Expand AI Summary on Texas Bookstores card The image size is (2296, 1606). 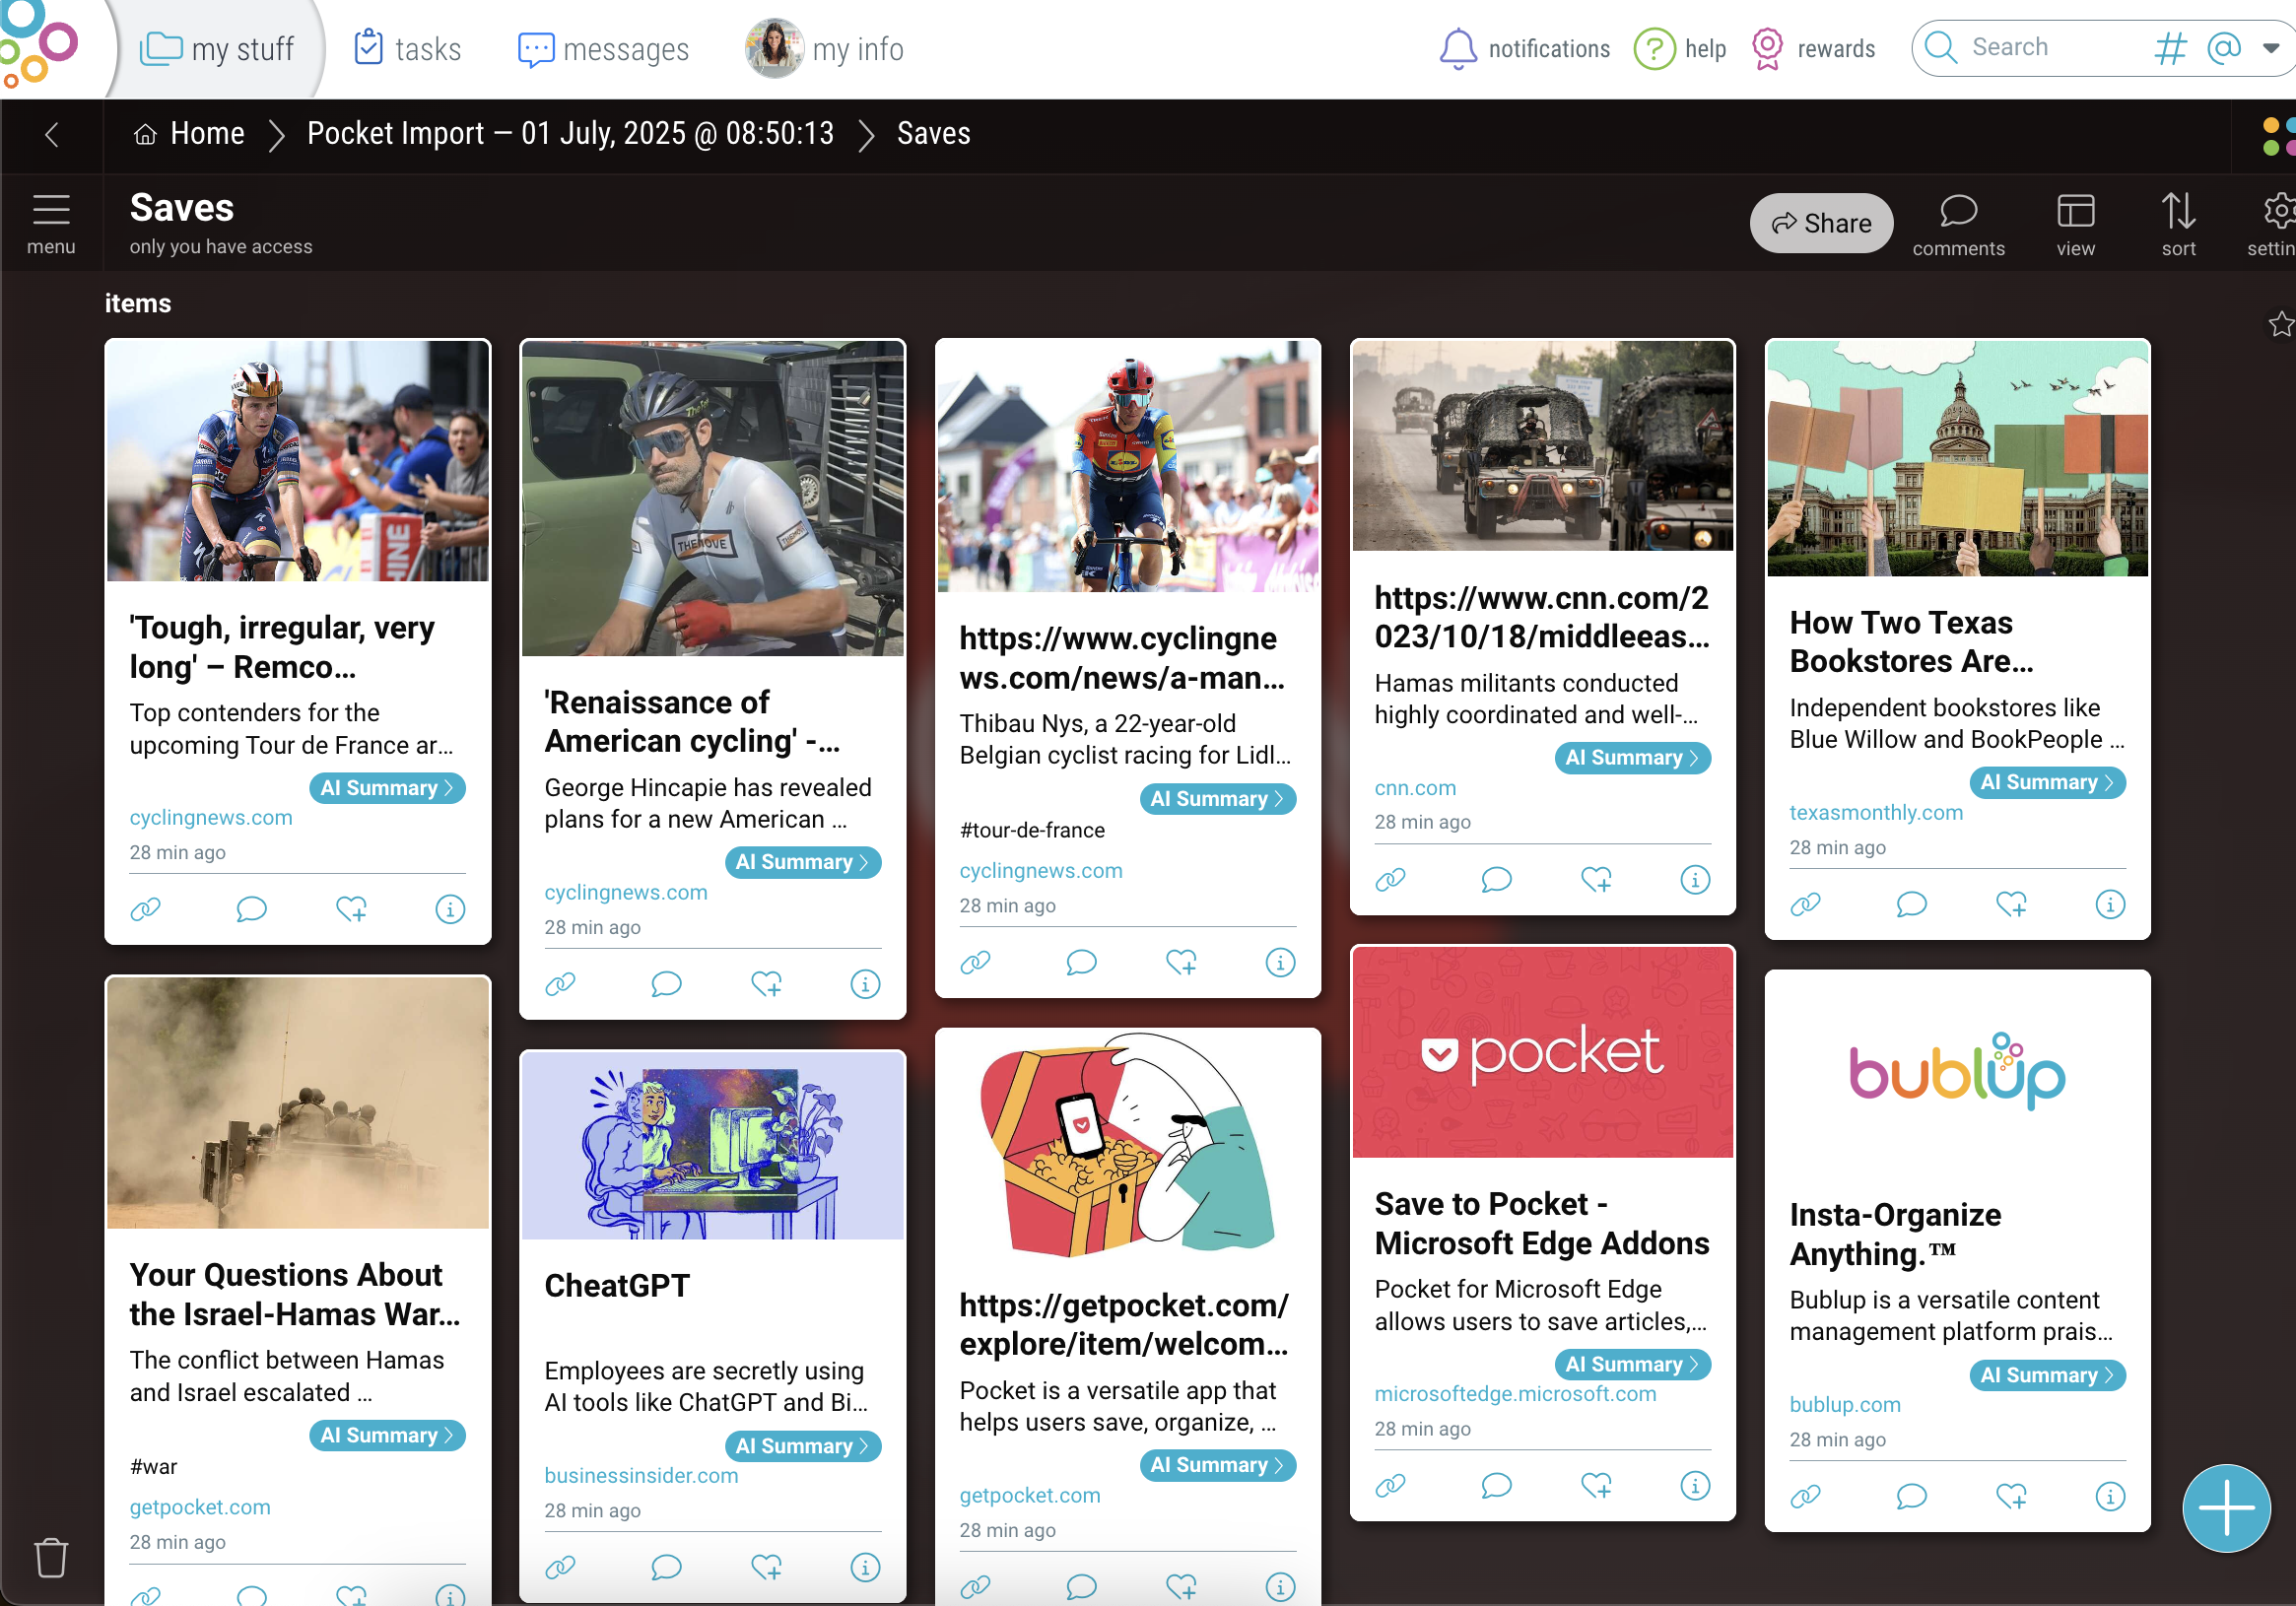2047,782
